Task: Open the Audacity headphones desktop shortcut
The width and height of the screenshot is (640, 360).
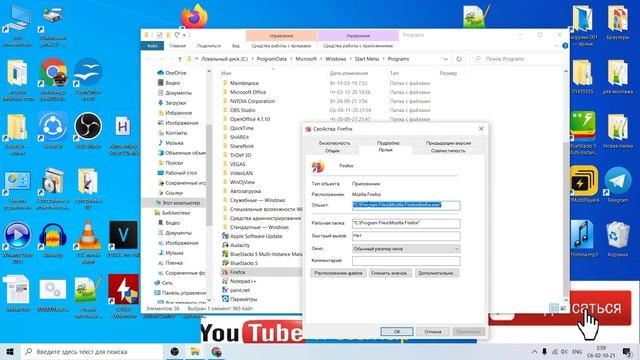Action: click(53, 240)
